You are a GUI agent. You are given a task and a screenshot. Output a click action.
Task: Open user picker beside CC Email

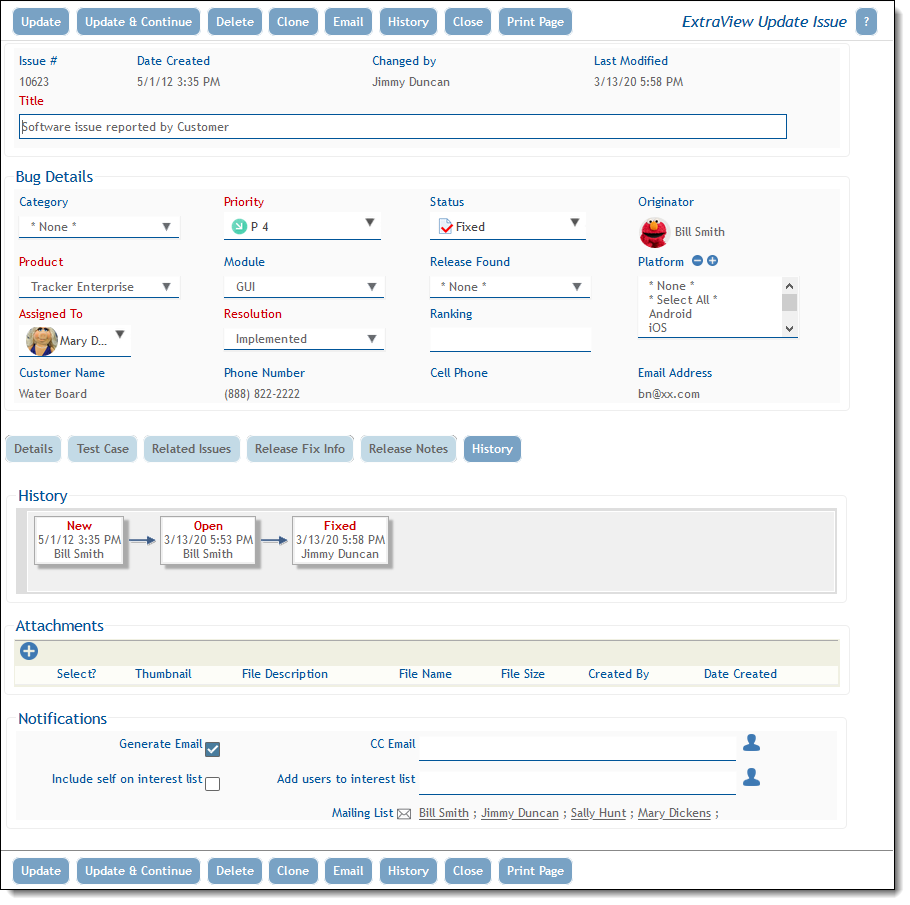pyautogui.click(x=751, y=743)
